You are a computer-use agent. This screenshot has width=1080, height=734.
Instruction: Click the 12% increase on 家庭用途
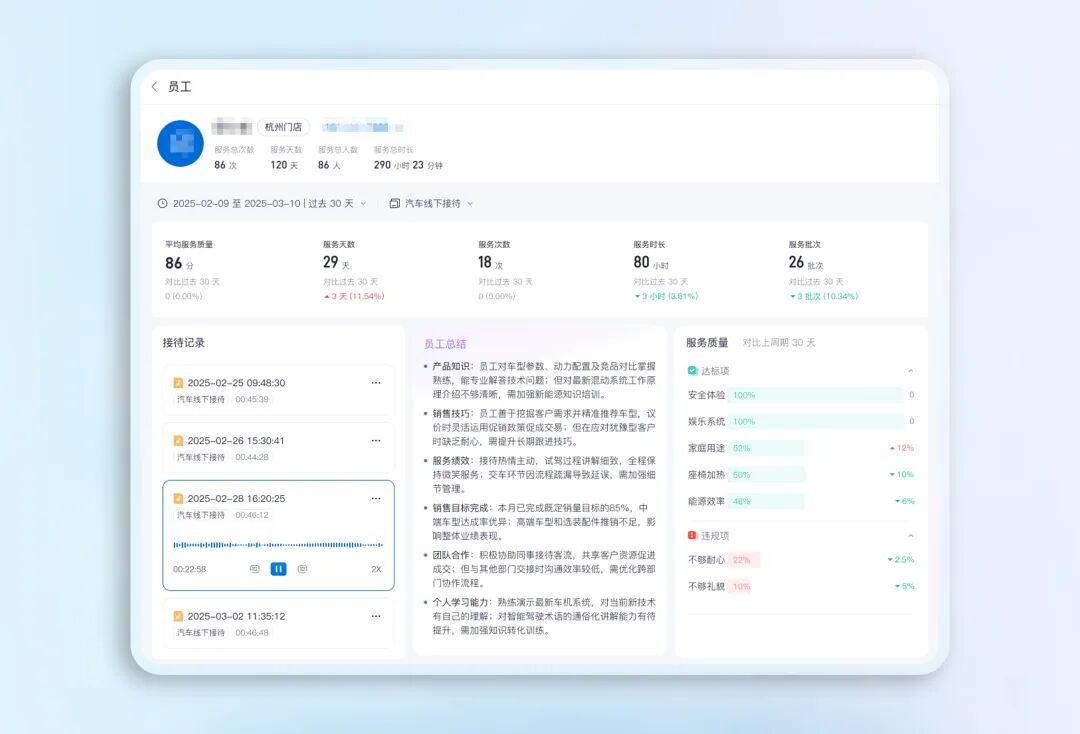tap(902, 448)
